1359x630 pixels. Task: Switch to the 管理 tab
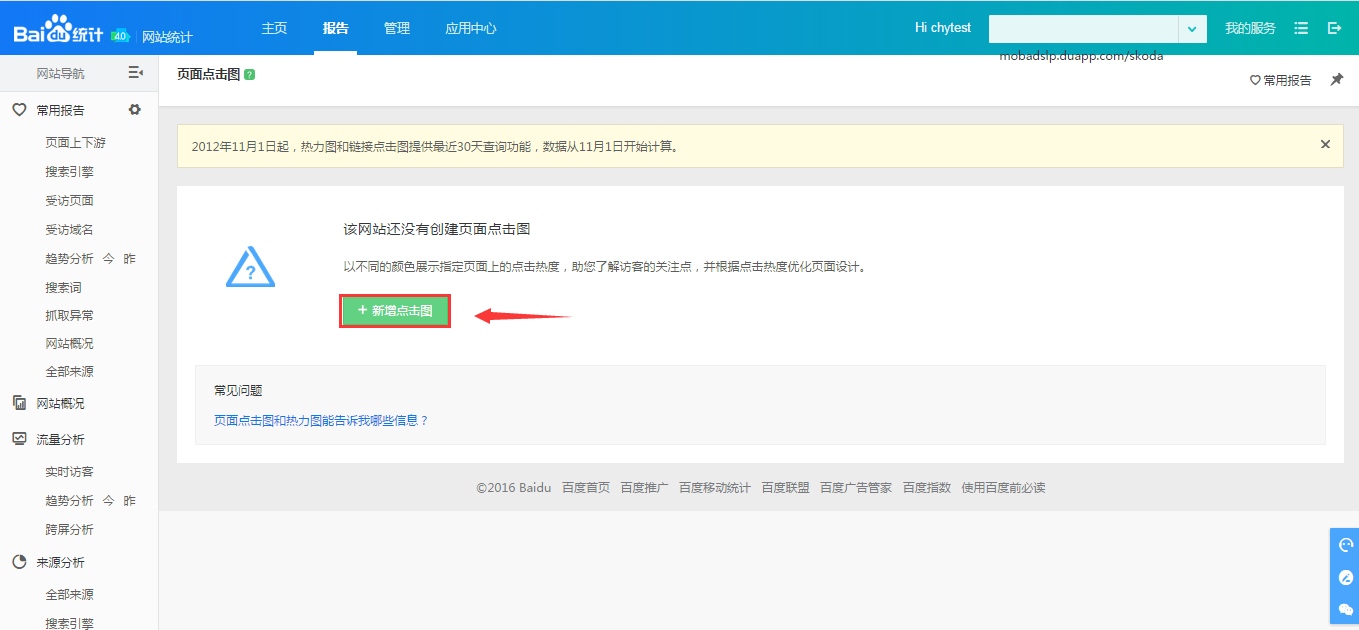tap(397, 28)
